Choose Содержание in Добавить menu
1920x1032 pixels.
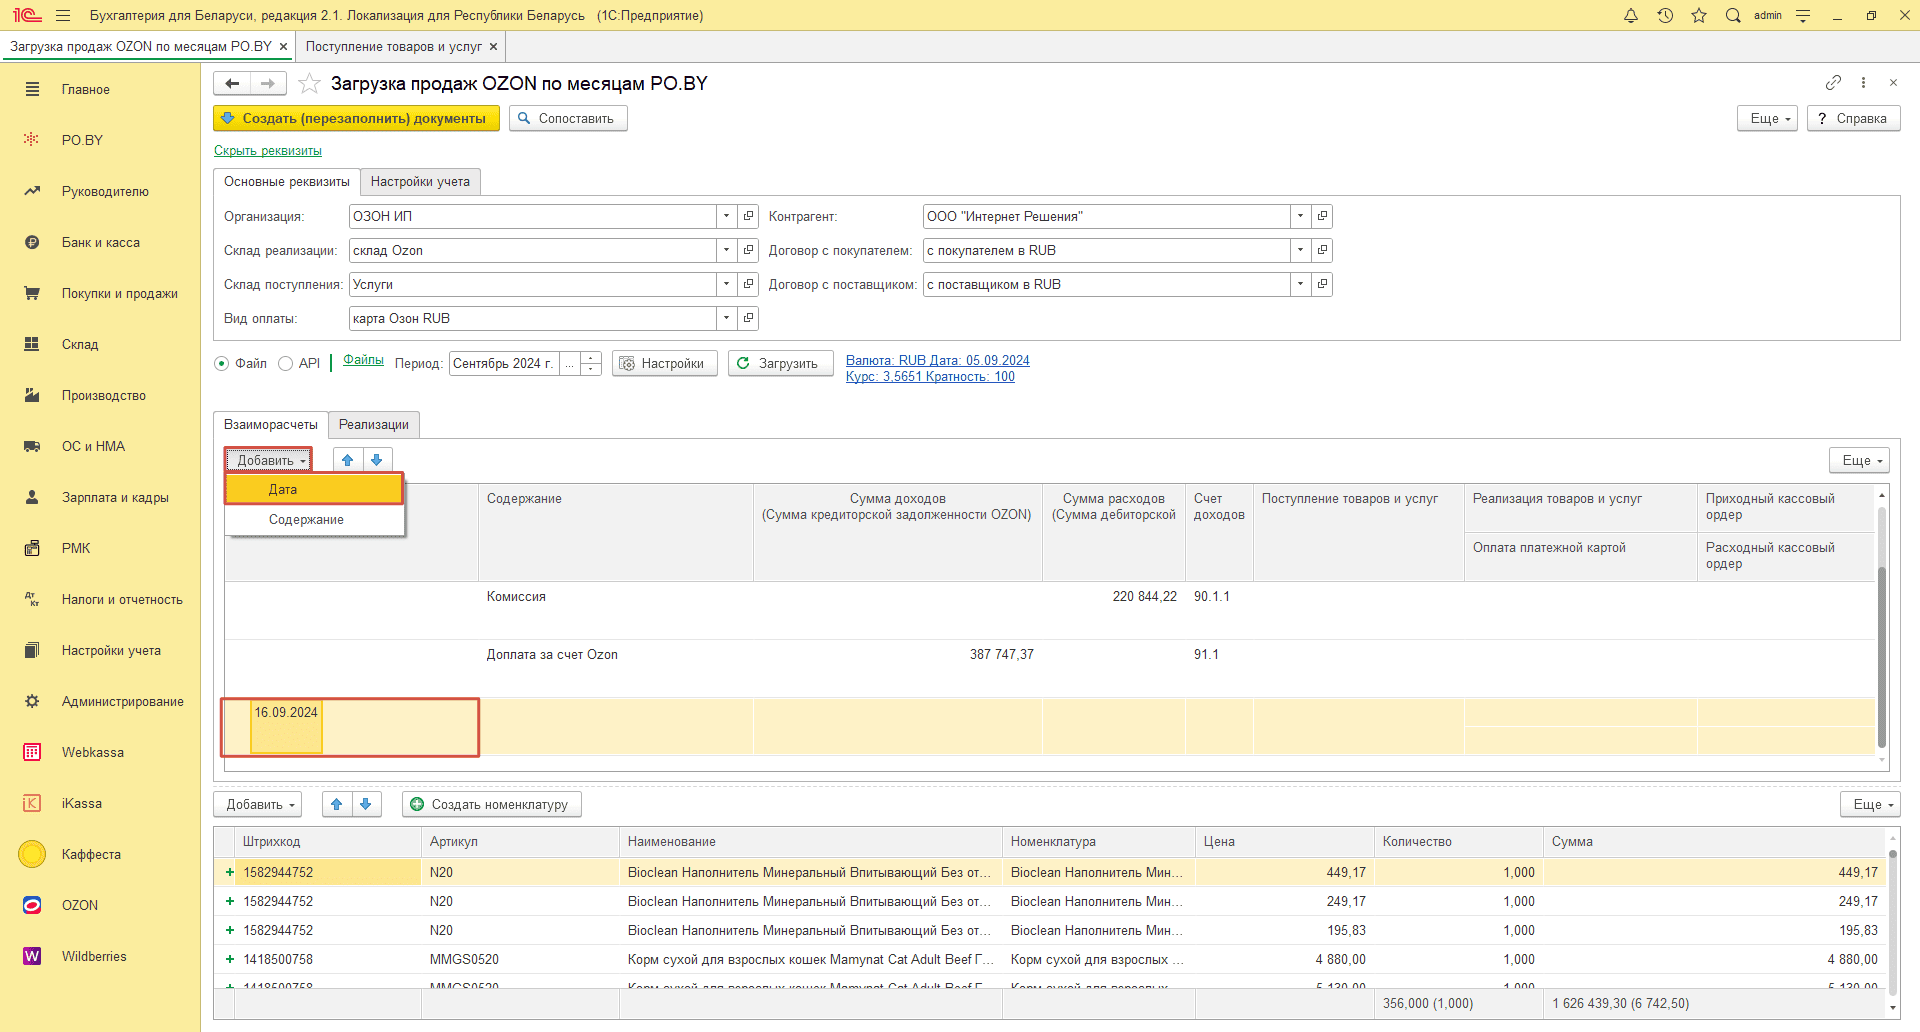(x=314, y=520)
